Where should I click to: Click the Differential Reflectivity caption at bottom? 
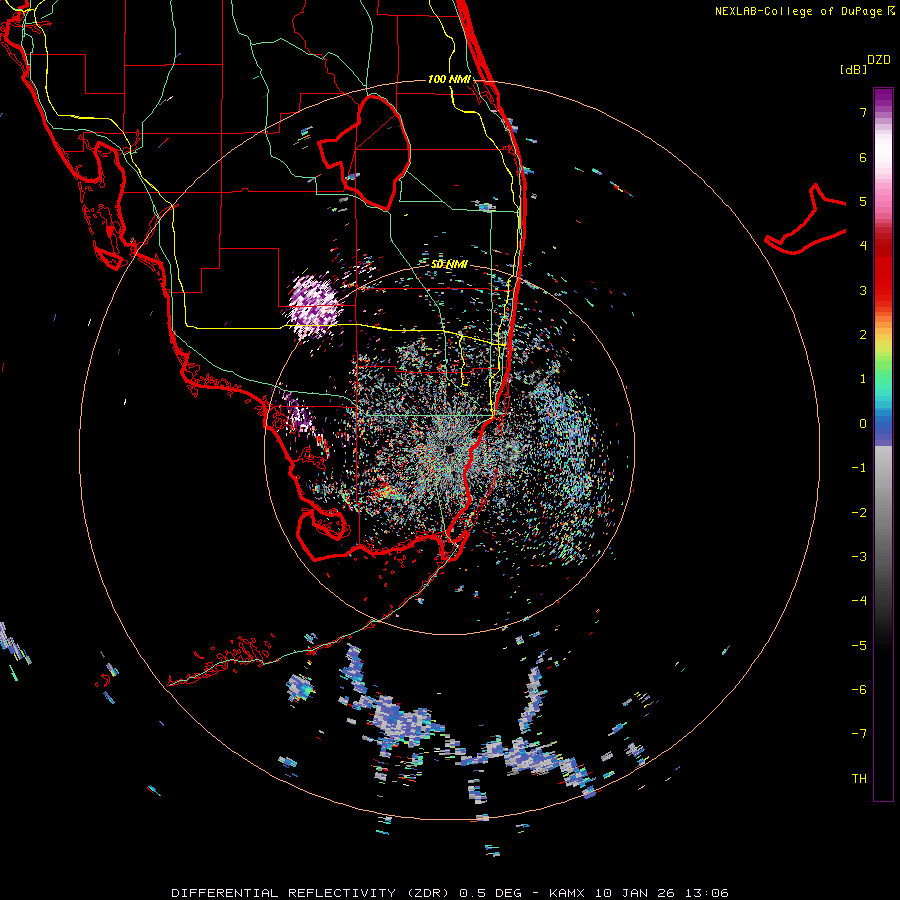tap(449, 893)
